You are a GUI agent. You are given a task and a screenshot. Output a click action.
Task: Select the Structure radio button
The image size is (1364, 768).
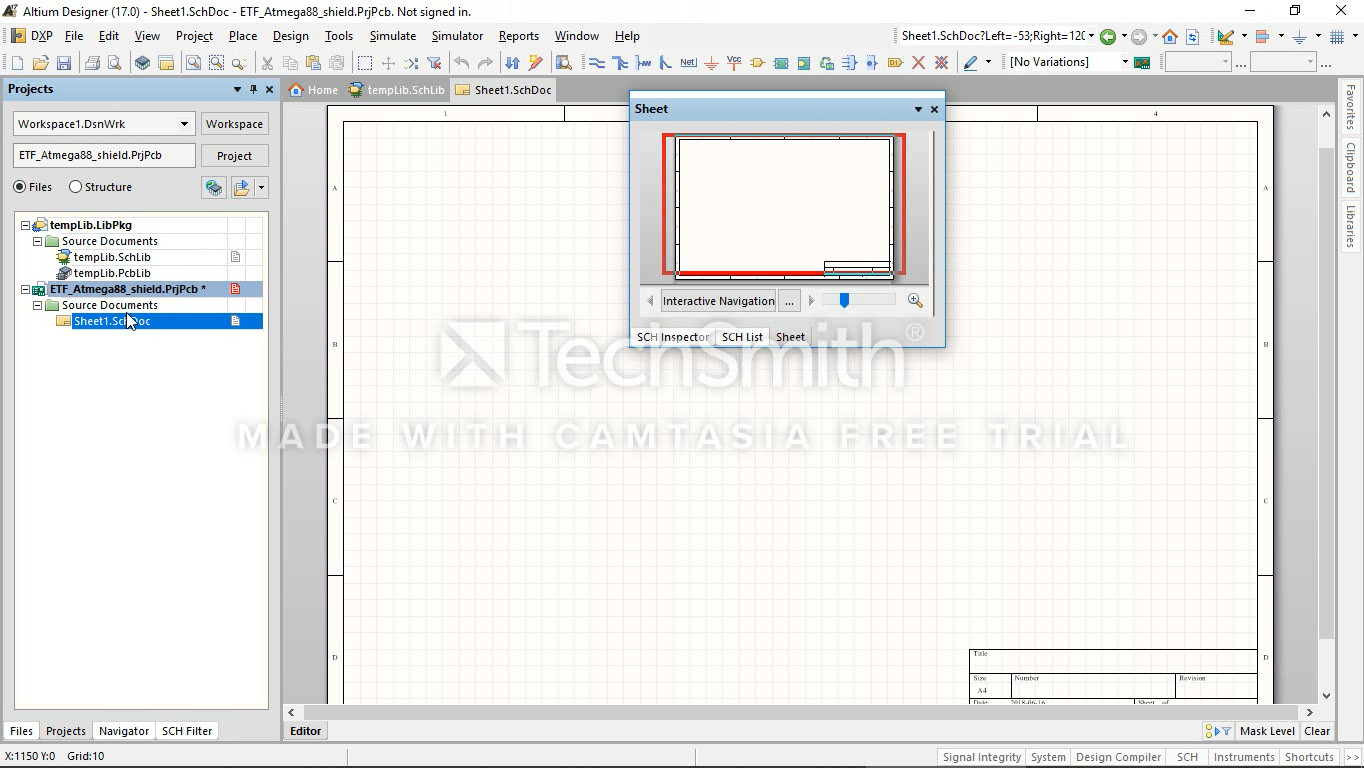75,187
